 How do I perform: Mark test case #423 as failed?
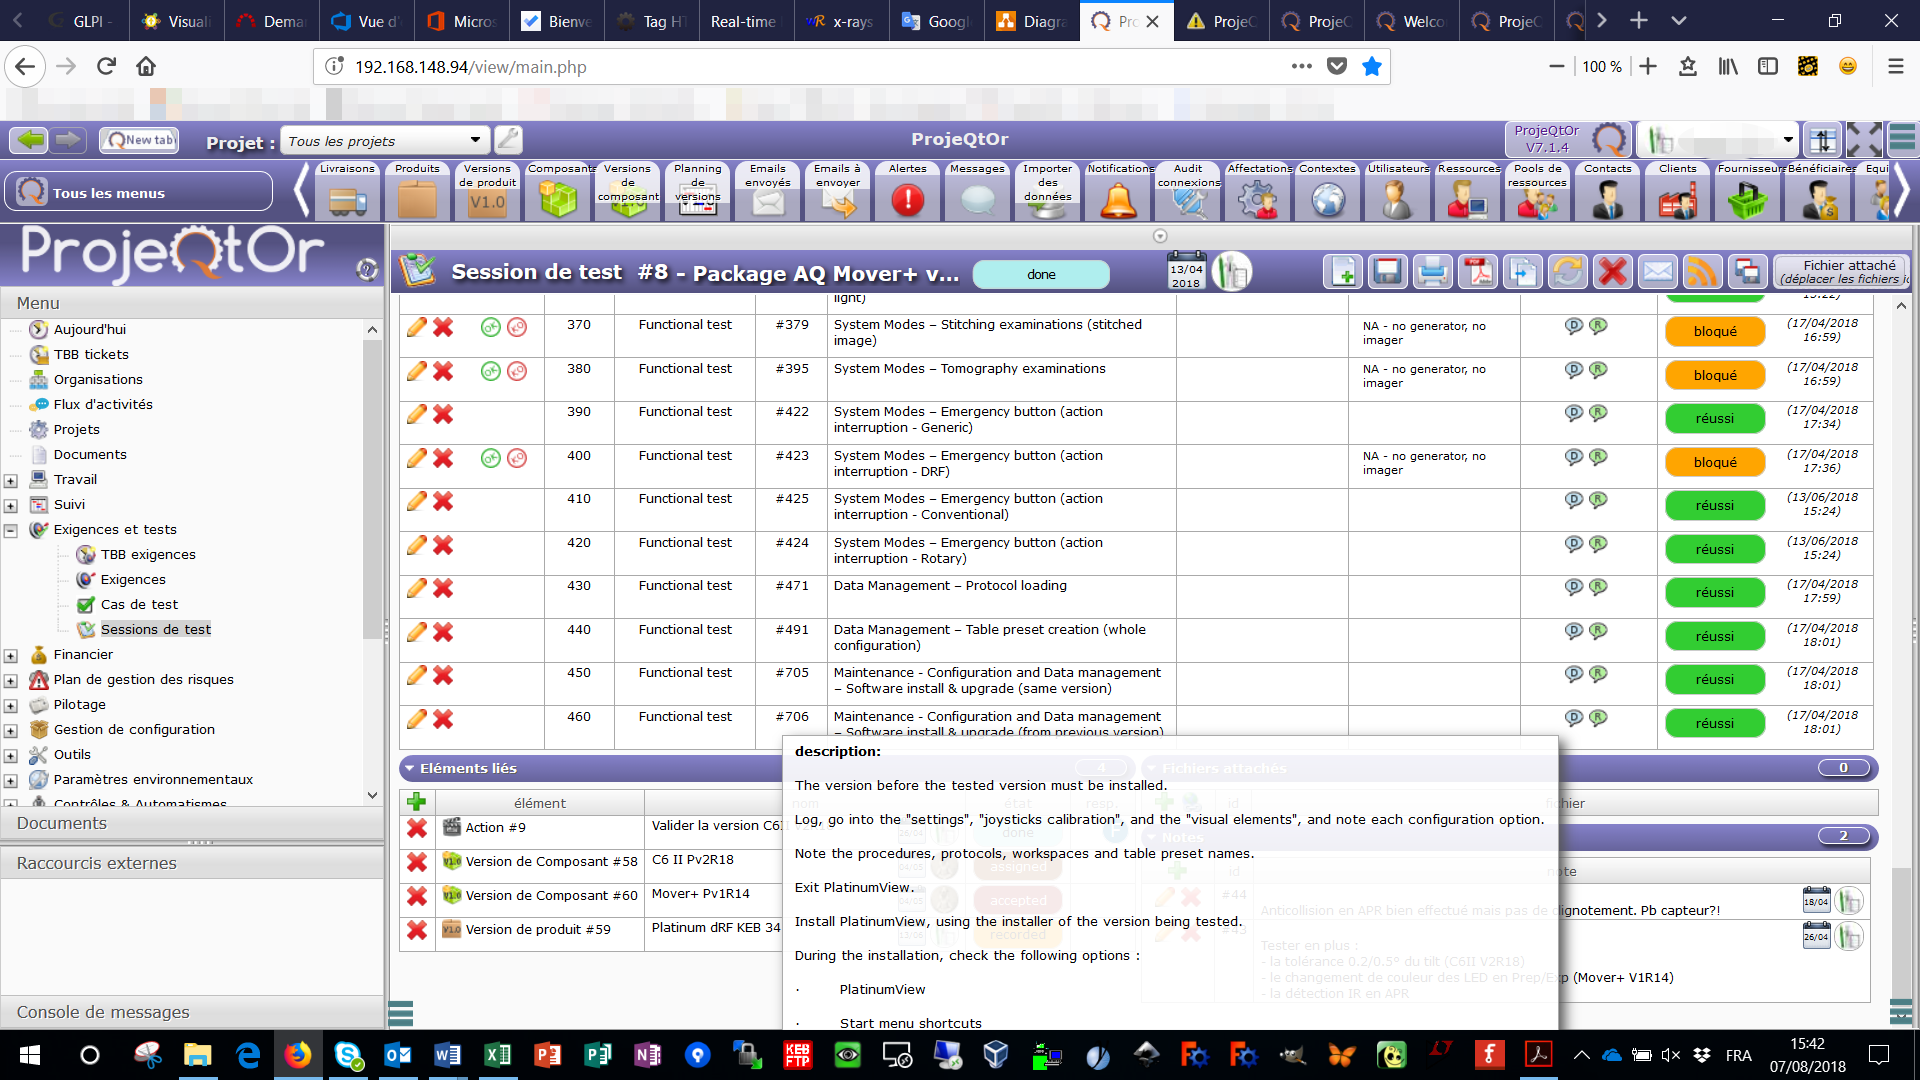point(517,458)
